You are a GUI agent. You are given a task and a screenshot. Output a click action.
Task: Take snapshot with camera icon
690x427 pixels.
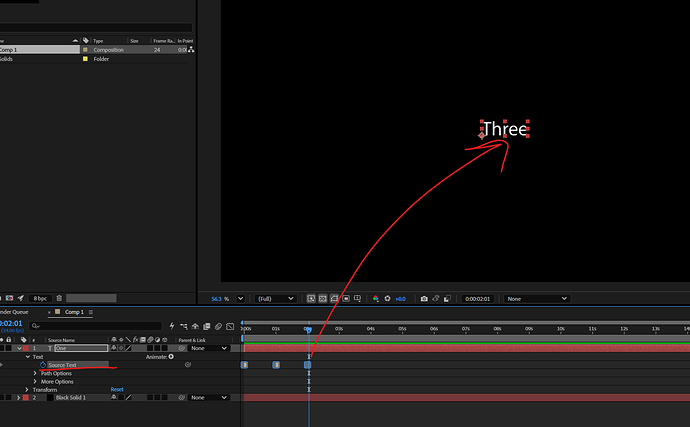[424, 298]
